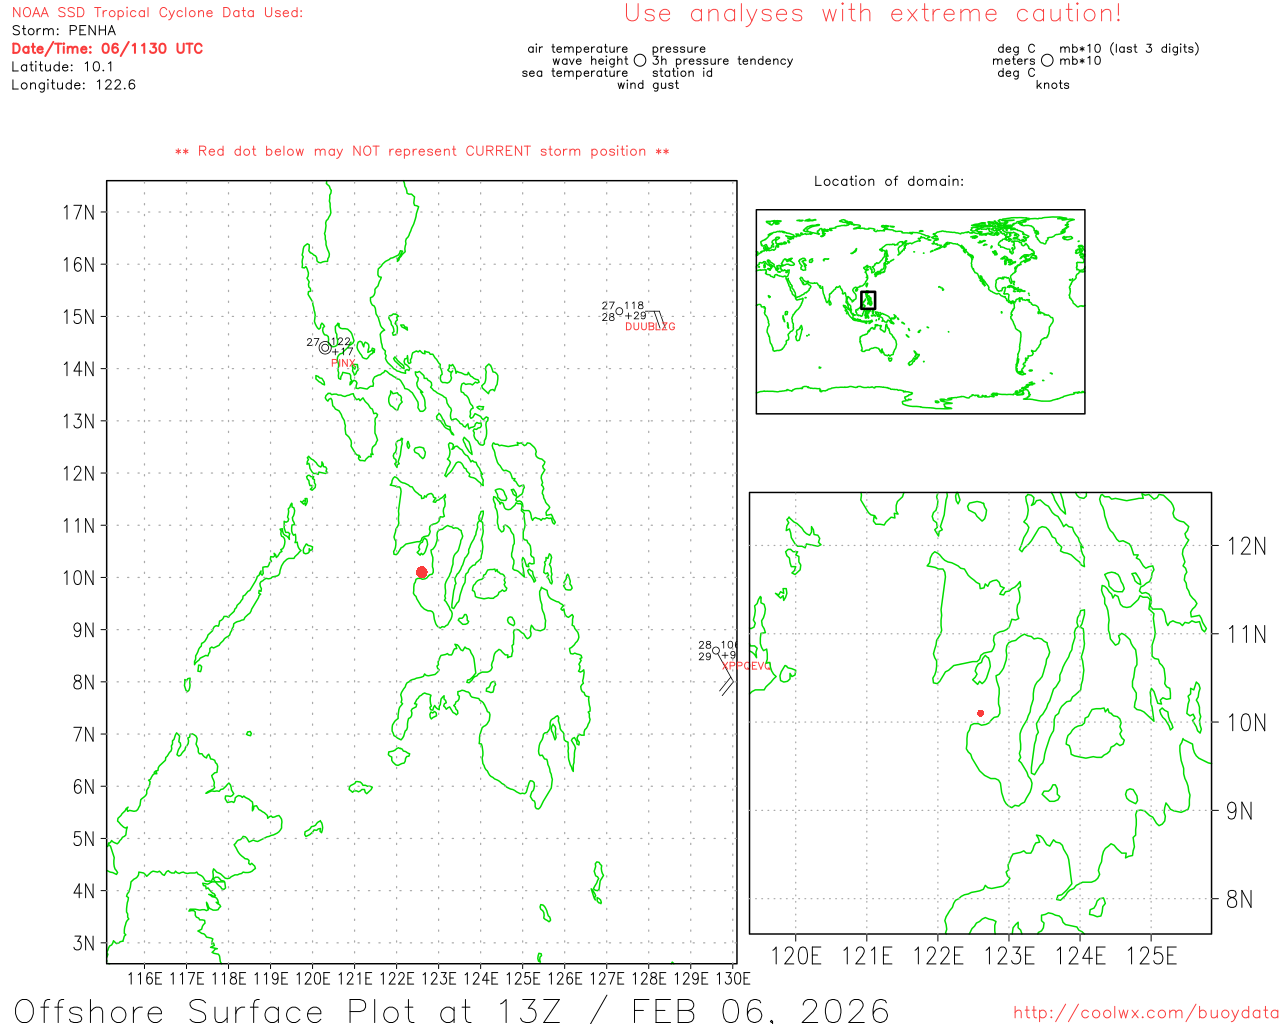Click red storm dot on zoomed inset map
This screenshot has height=1024, width=1280.
(x=980, y=713)
